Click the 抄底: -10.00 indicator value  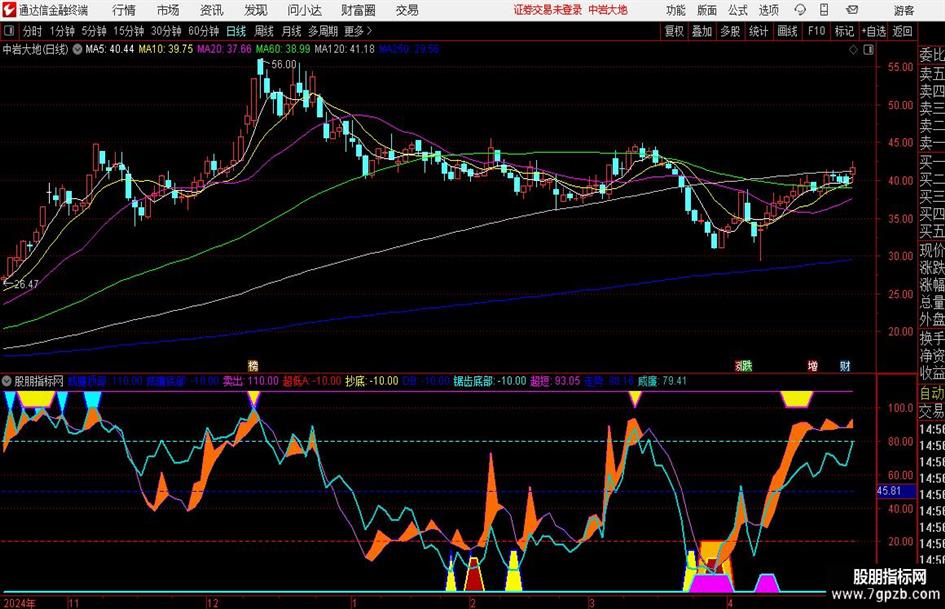click(372, 381)
